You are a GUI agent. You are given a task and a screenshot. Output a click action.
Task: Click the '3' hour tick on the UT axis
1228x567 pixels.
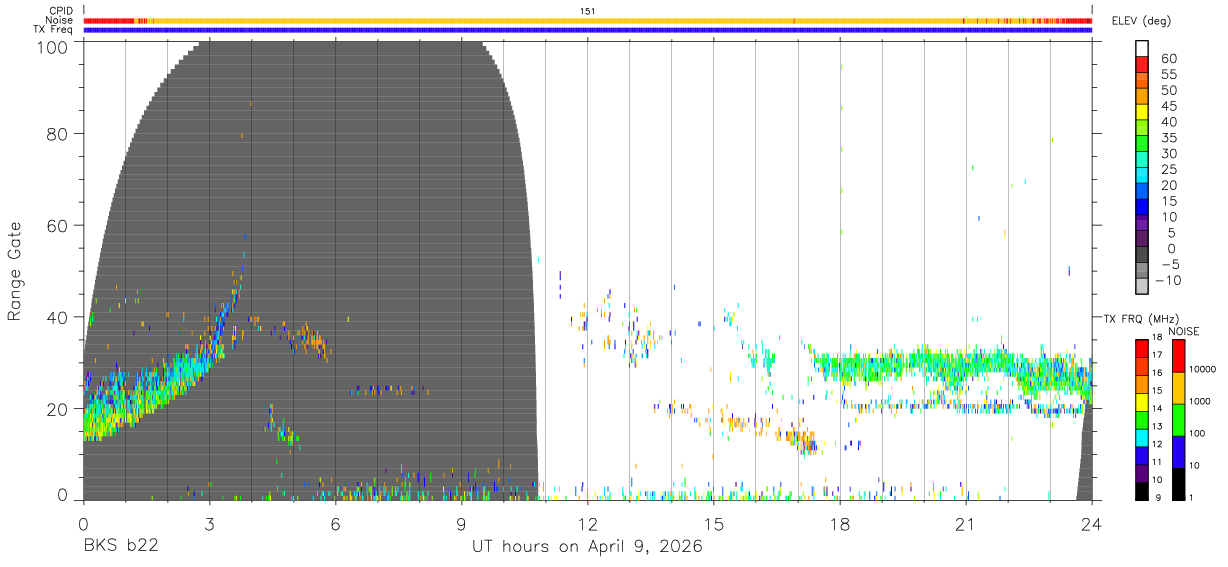pyautogui.click(x=209, y=524)
